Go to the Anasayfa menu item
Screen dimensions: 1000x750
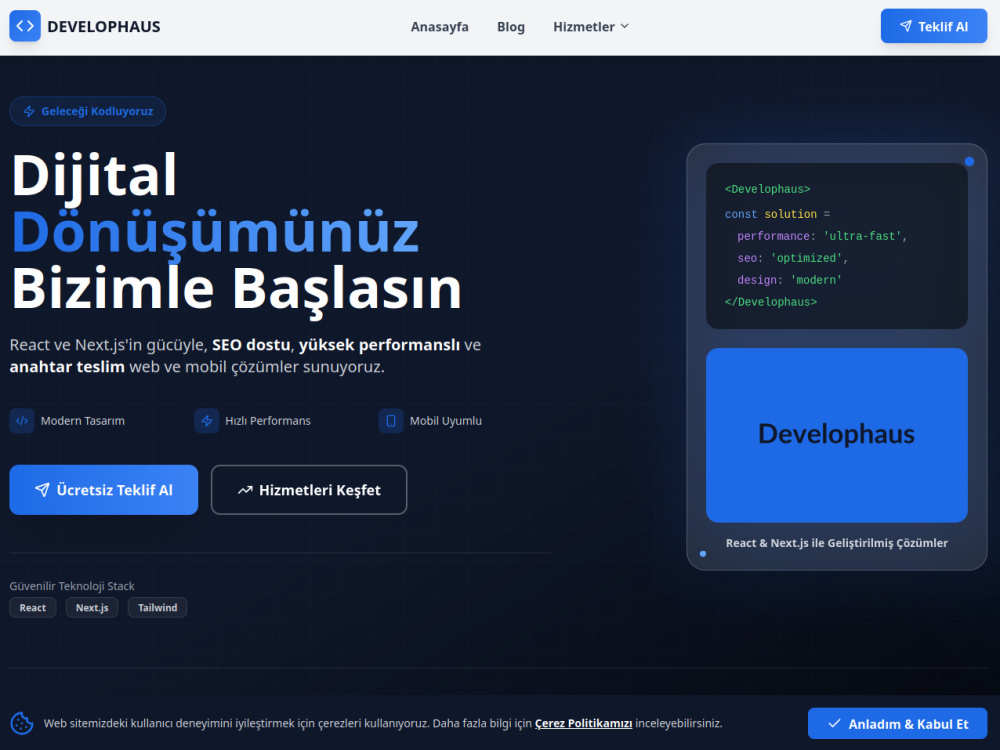point(439,27)
